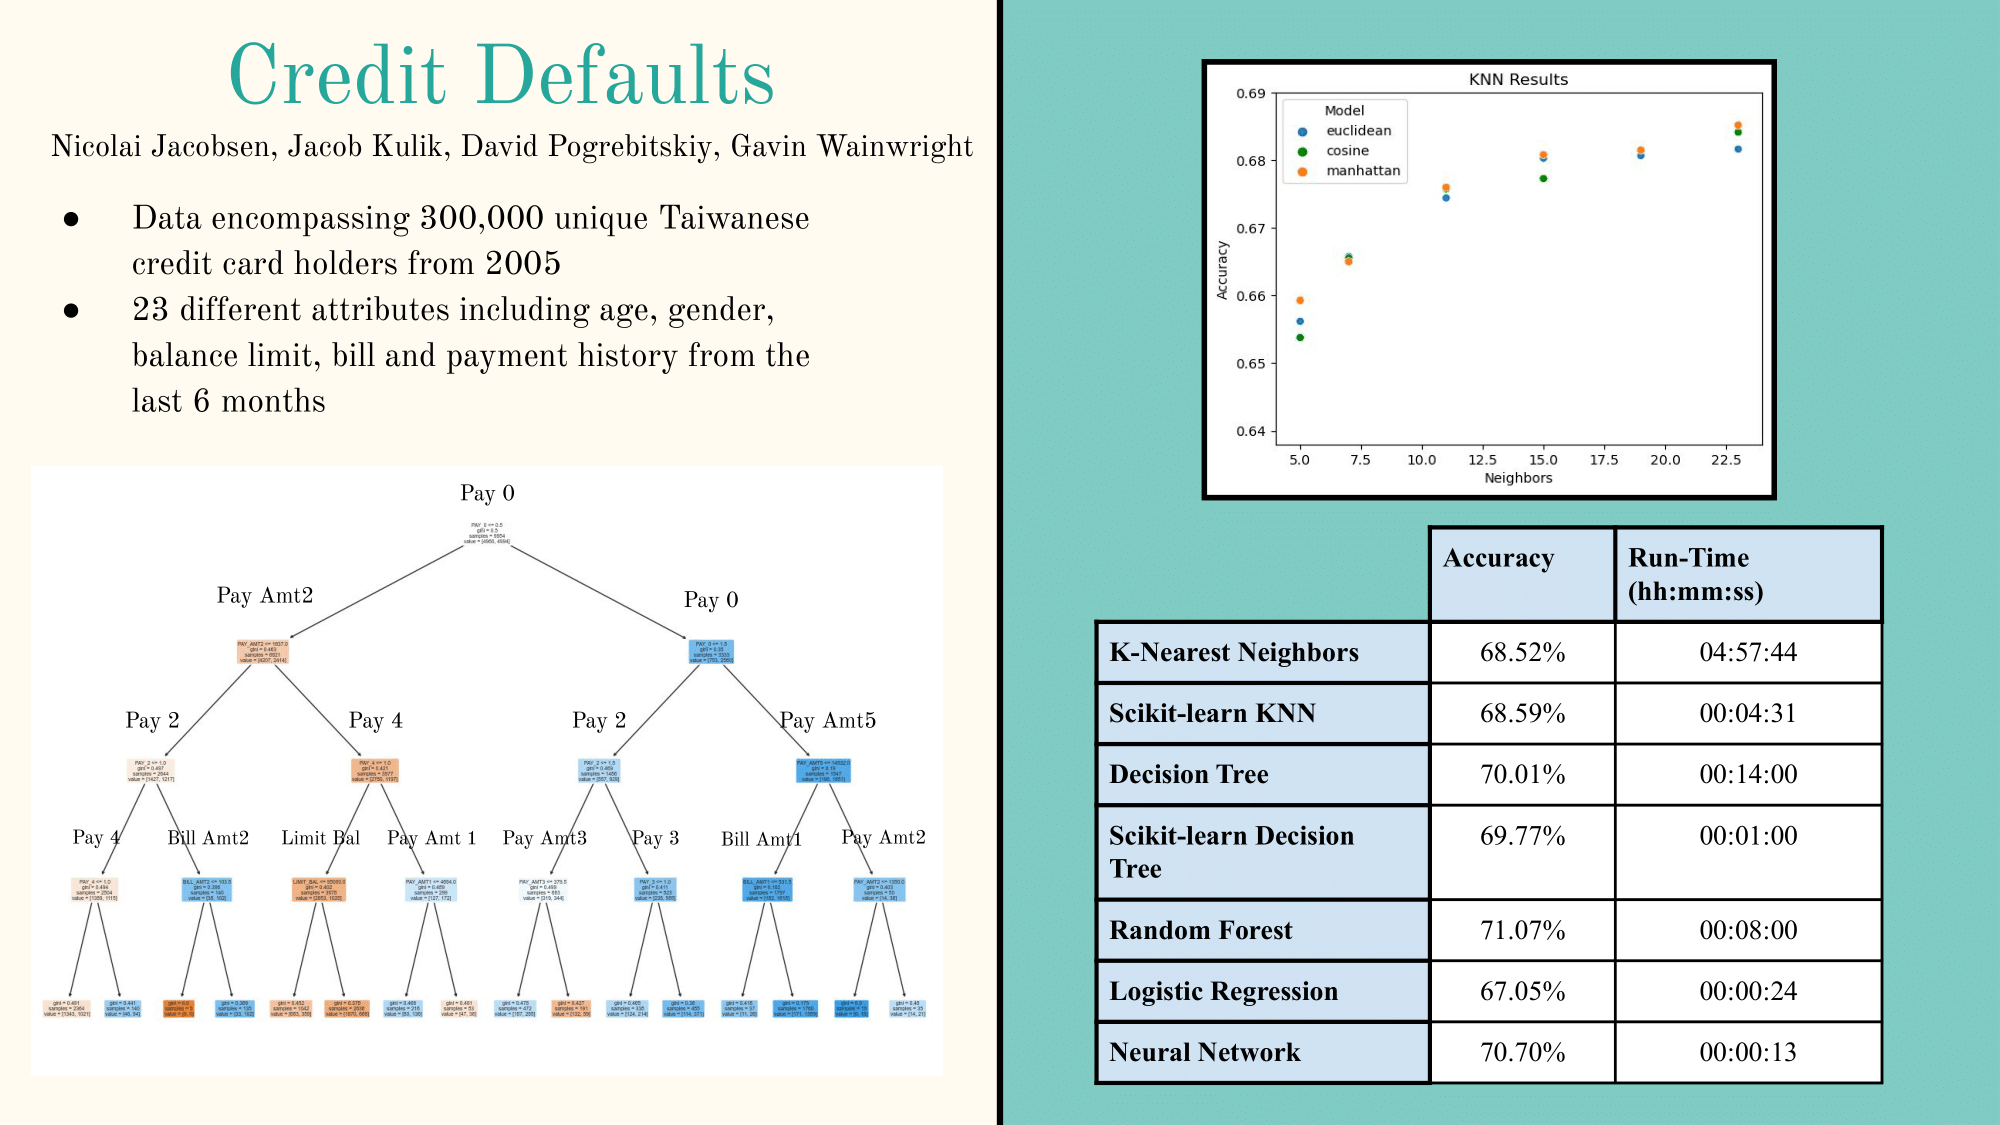Image resolution: width=2000 pixels, height=1125 pixels.
Task: Click the 22.5 tick on the x-axis
Action: point(1726,460)
